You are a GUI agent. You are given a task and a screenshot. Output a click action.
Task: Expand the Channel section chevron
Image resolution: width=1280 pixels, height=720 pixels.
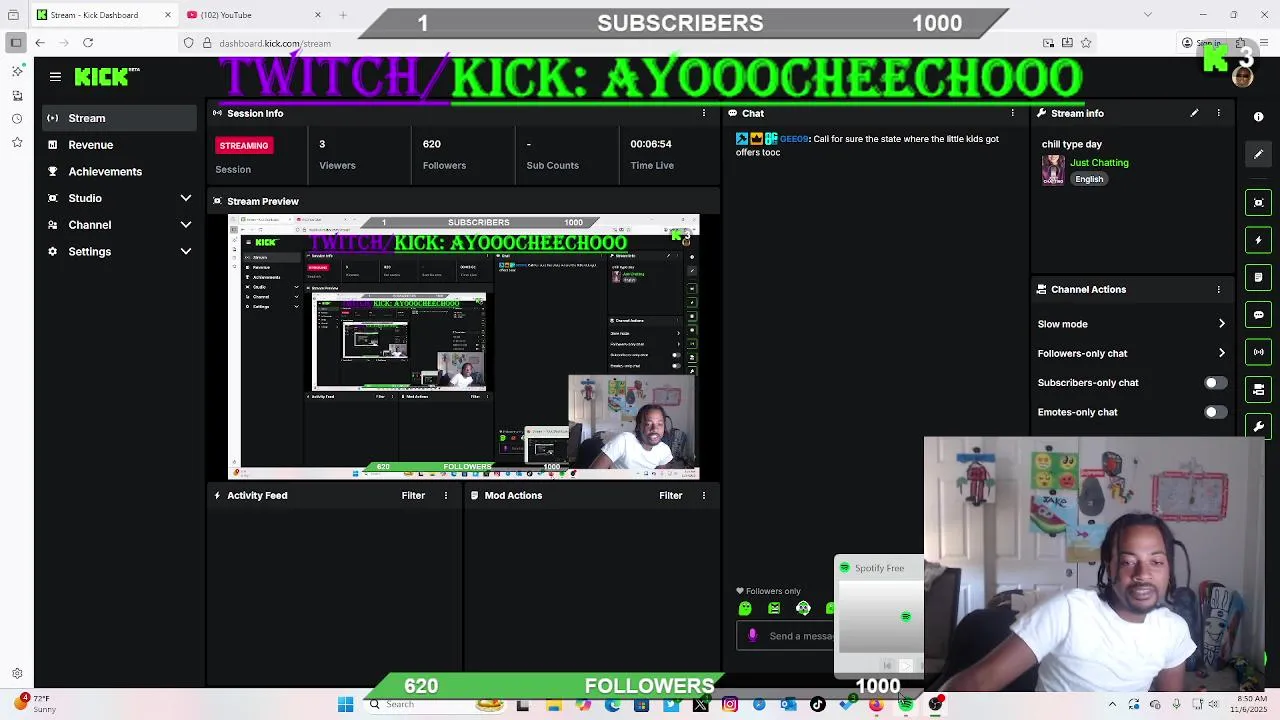pos(185,225)
